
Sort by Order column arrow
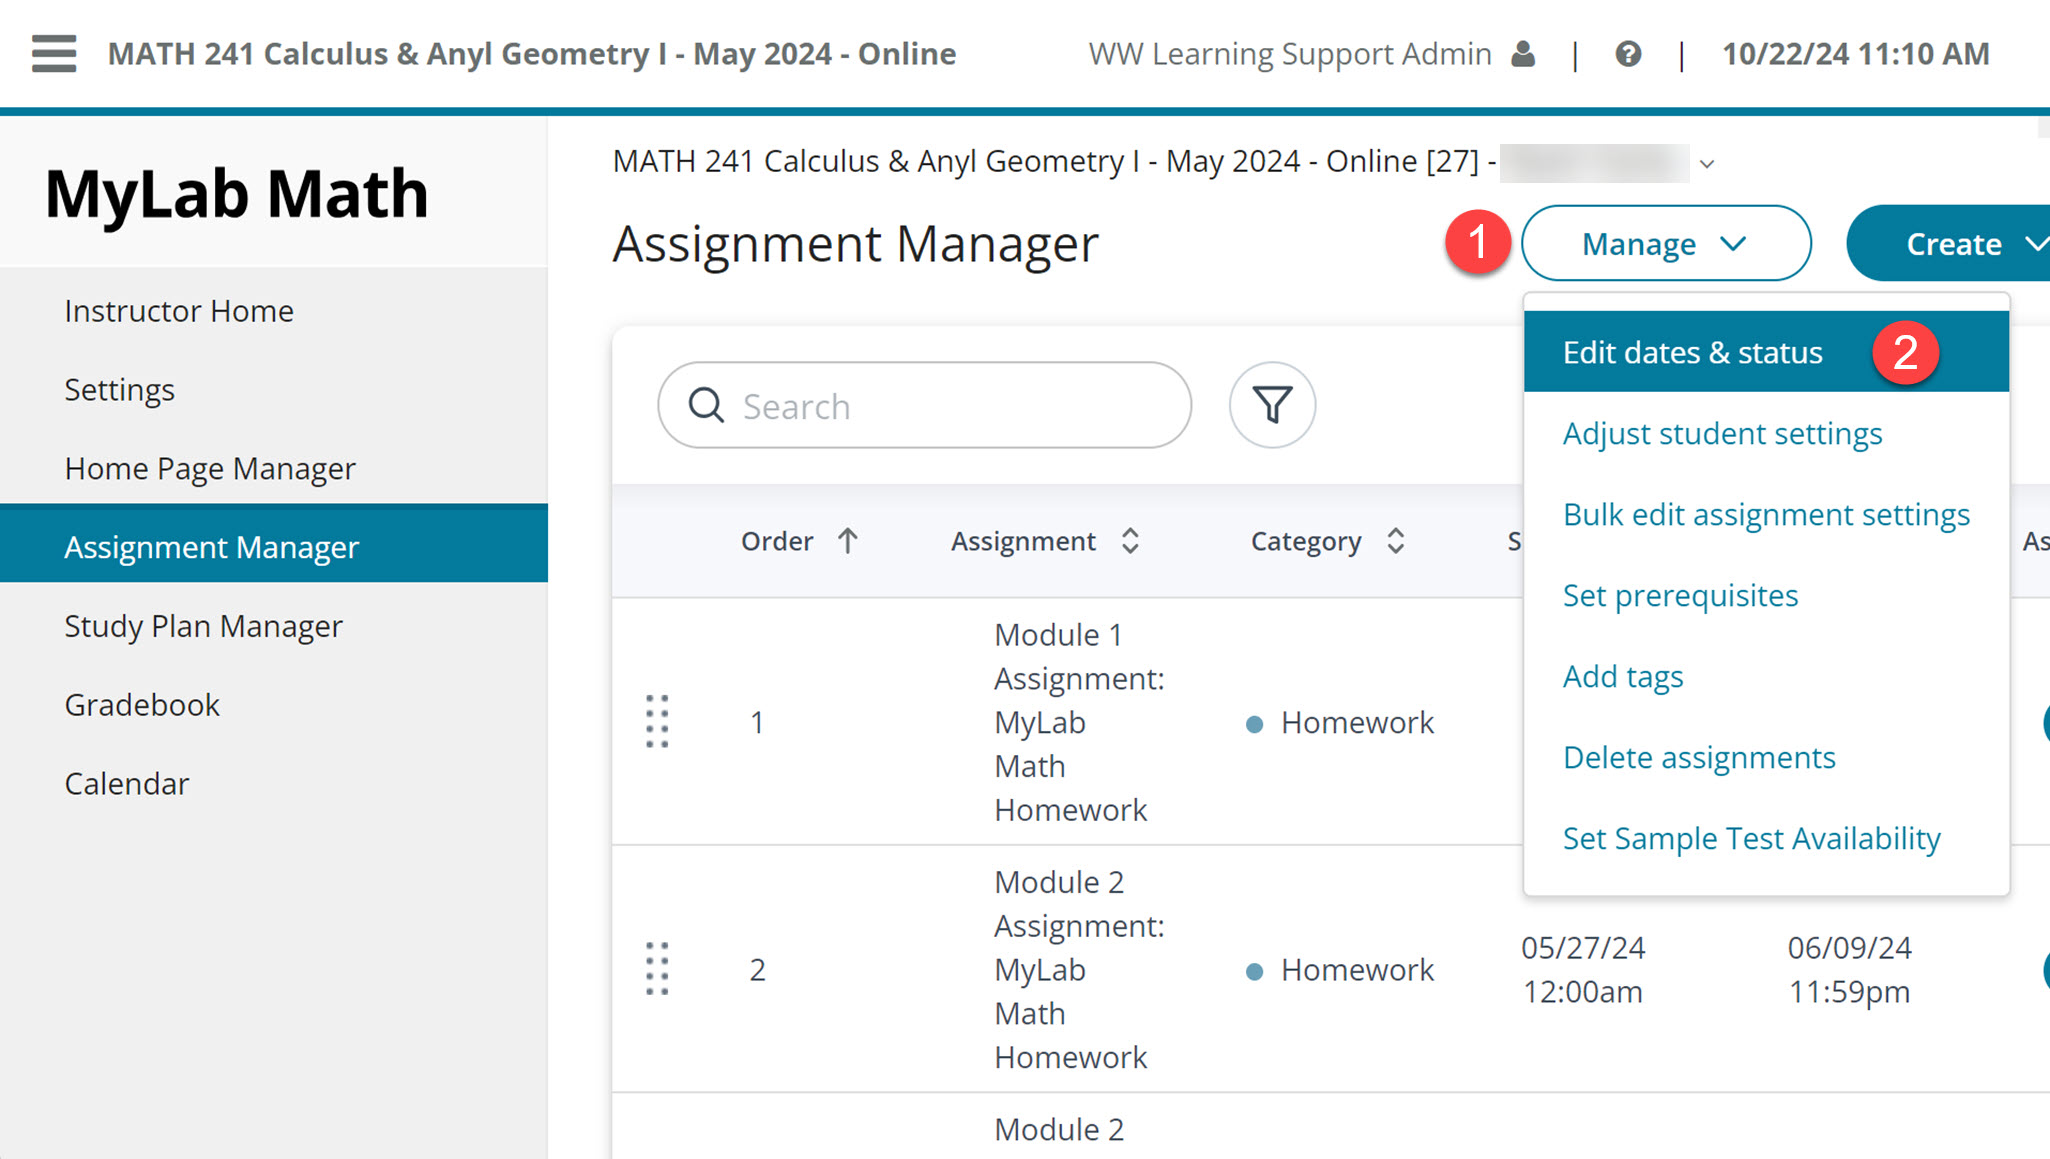tap(847, 541)
